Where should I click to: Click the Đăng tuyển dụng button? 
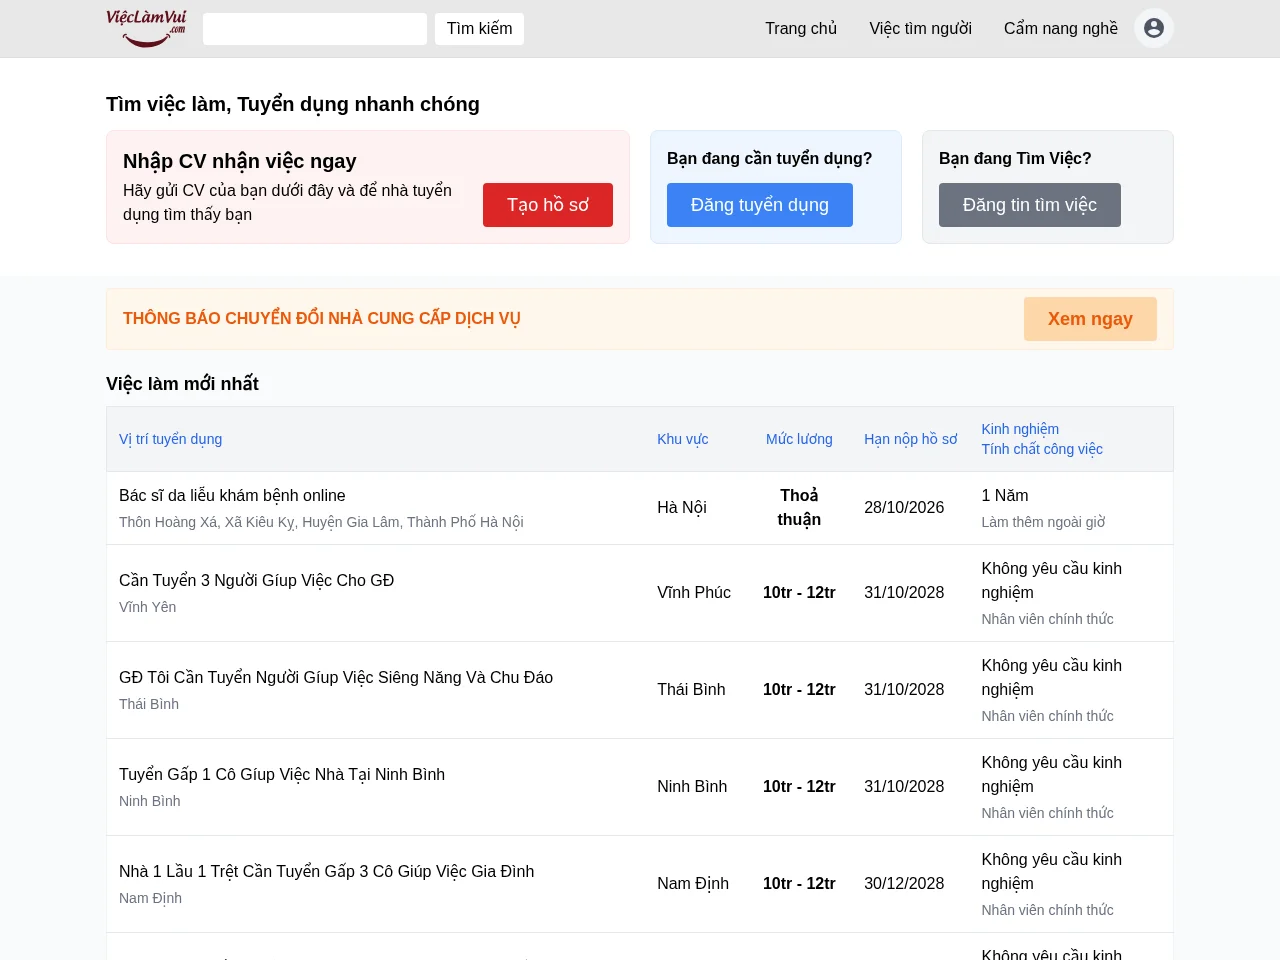click(760, 205)
